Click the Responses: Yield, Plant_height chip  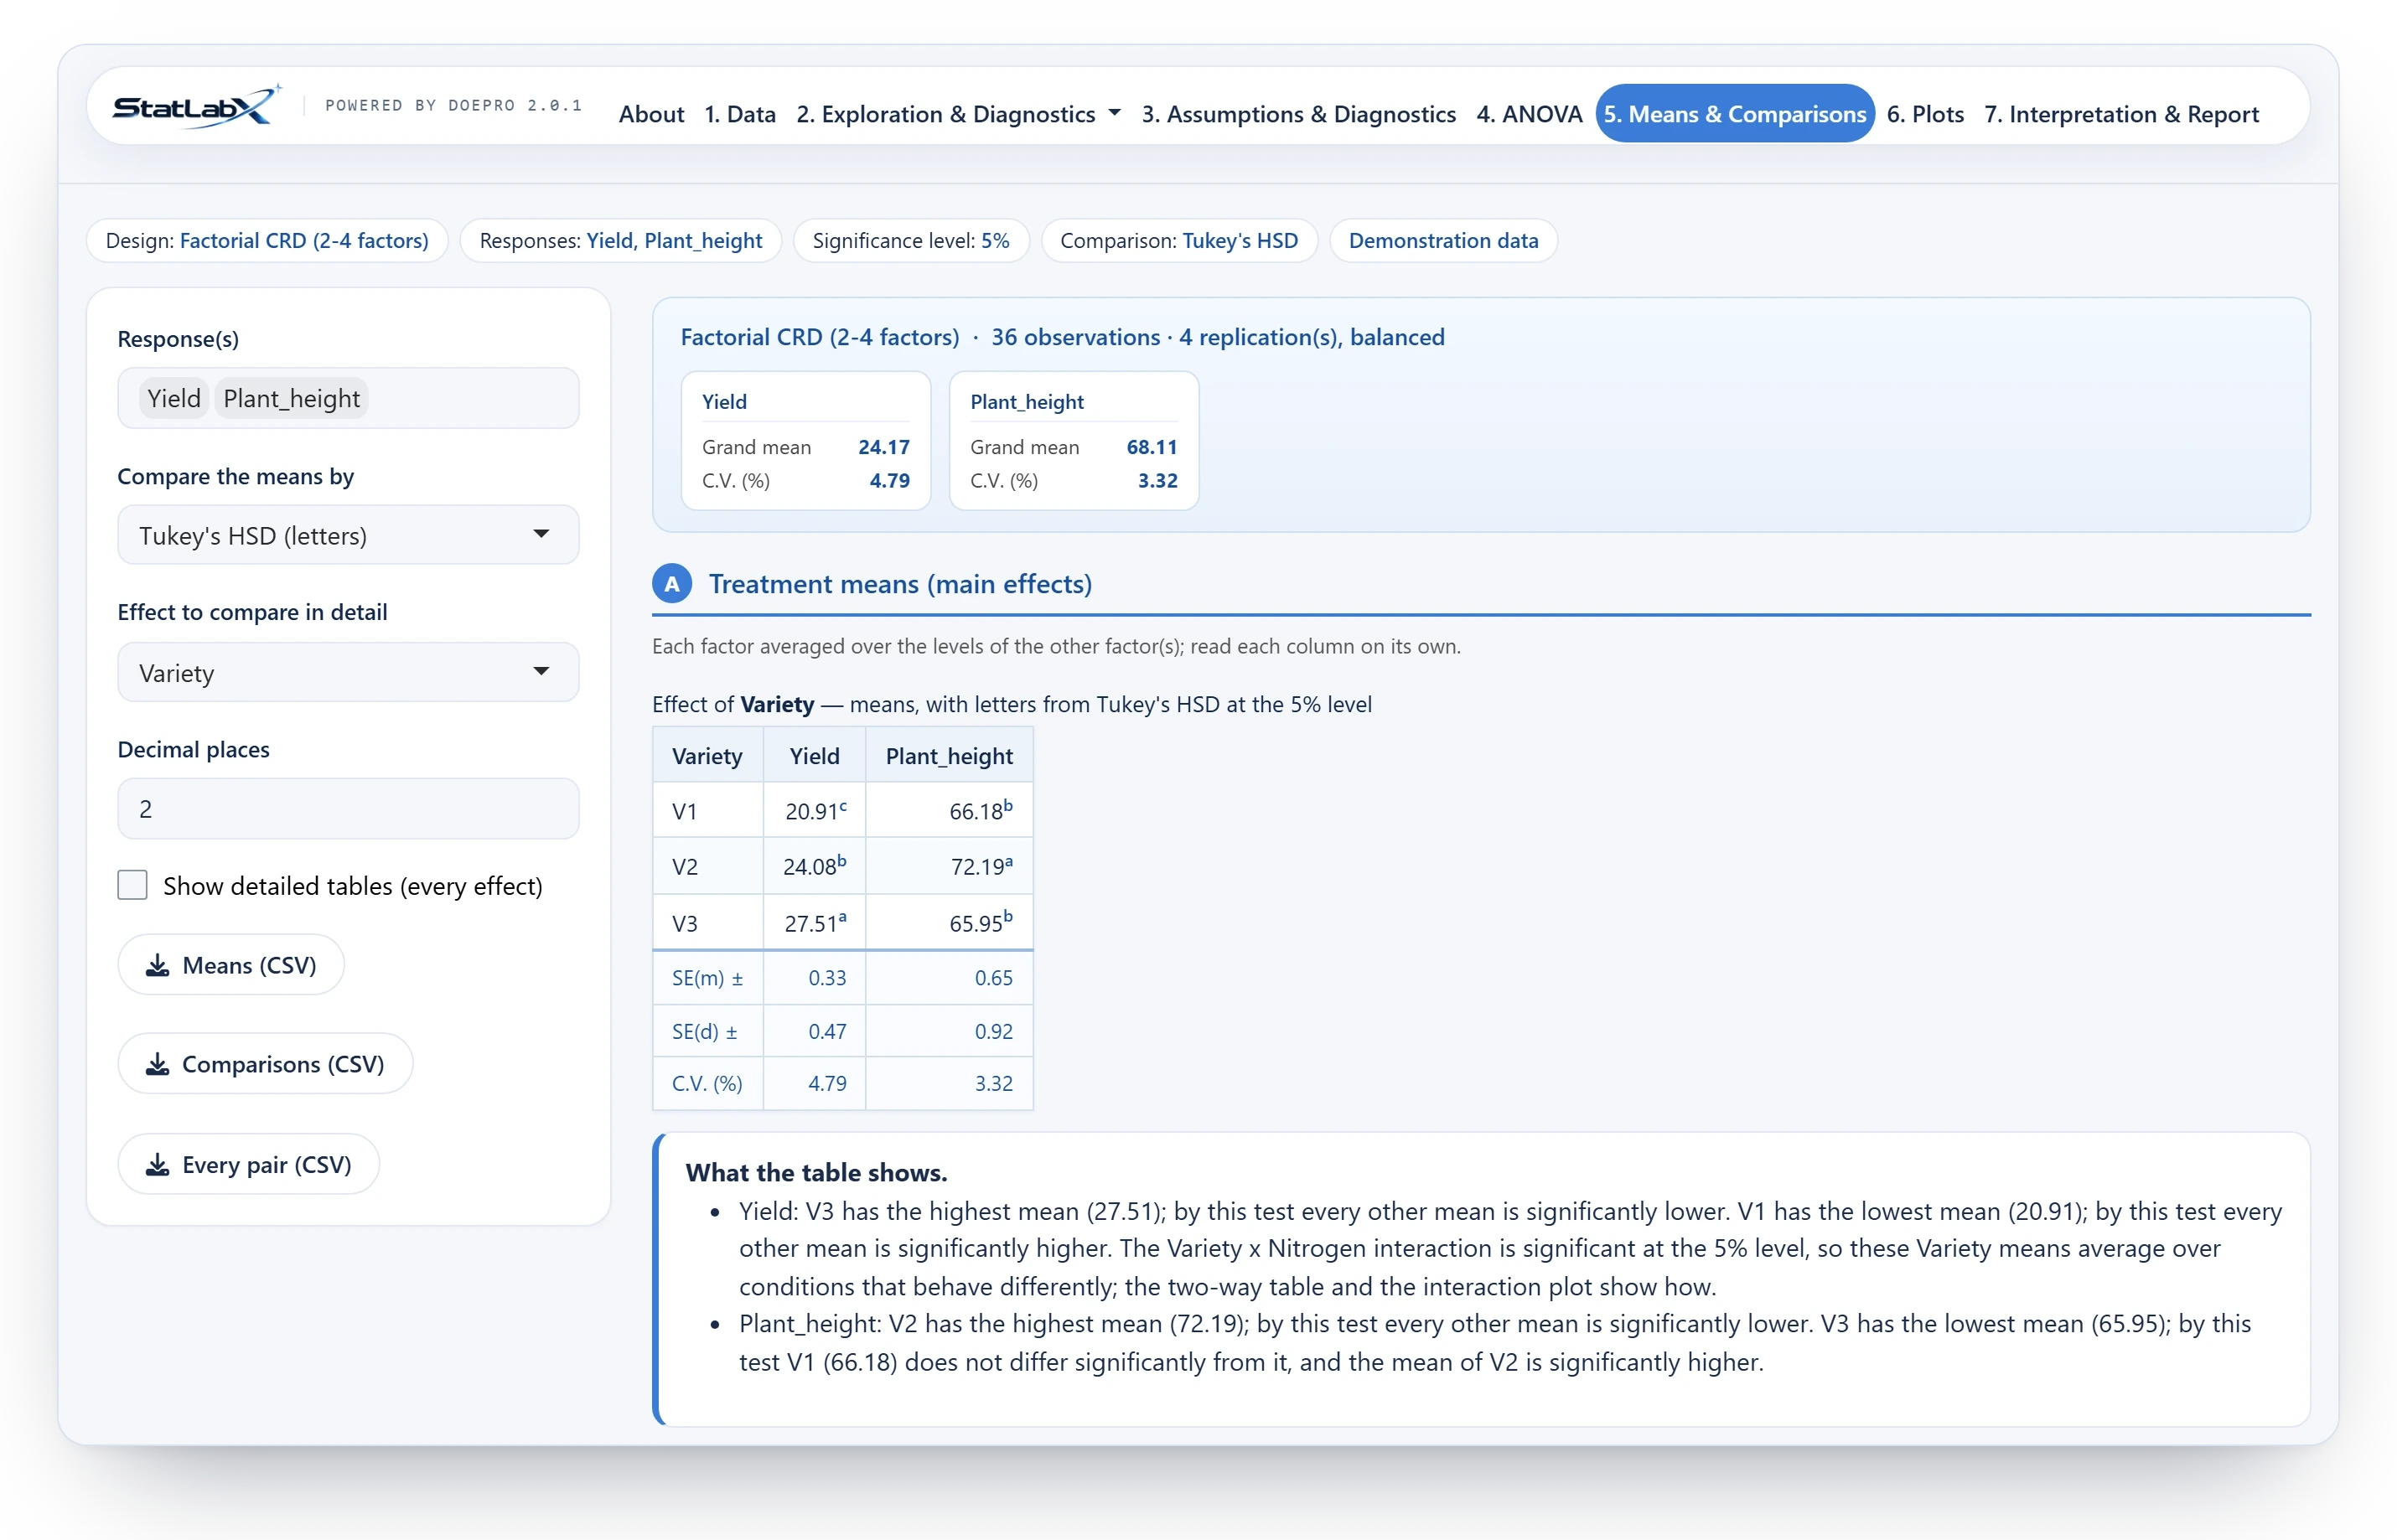pos(620,241)
